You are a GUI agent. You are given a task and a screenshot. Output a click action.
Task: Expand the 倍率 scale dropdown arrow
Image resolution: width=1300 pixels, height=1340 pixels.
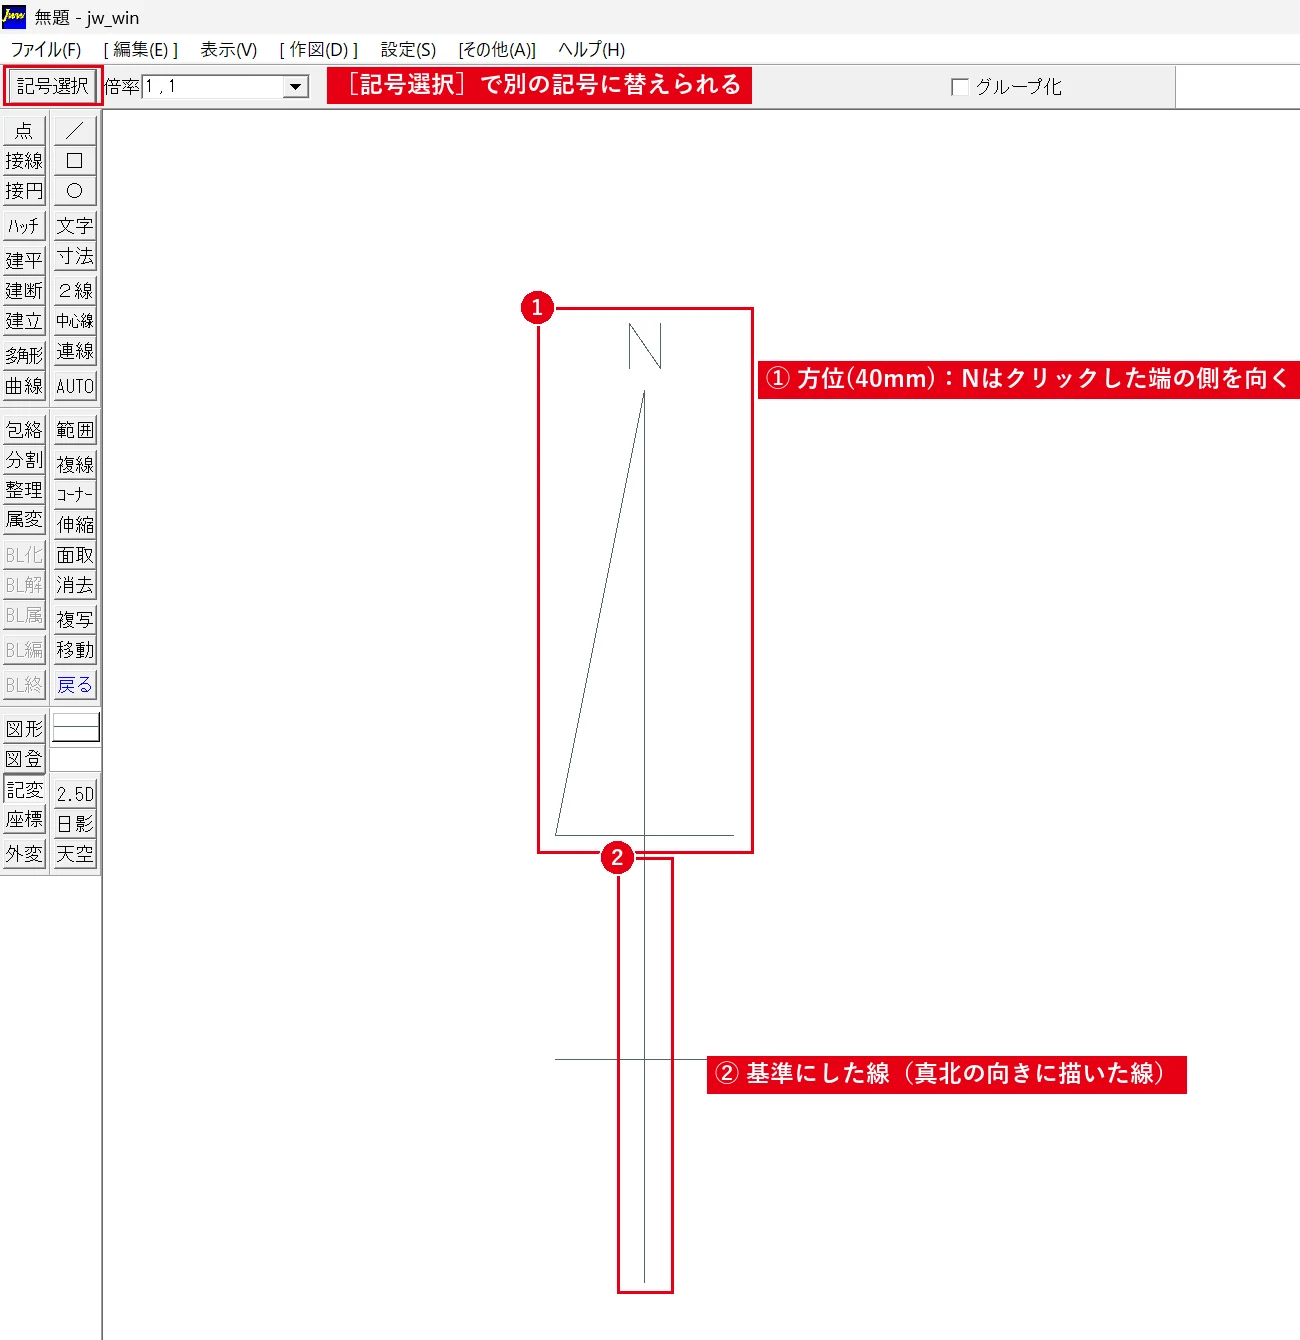(x=296, y=87)
